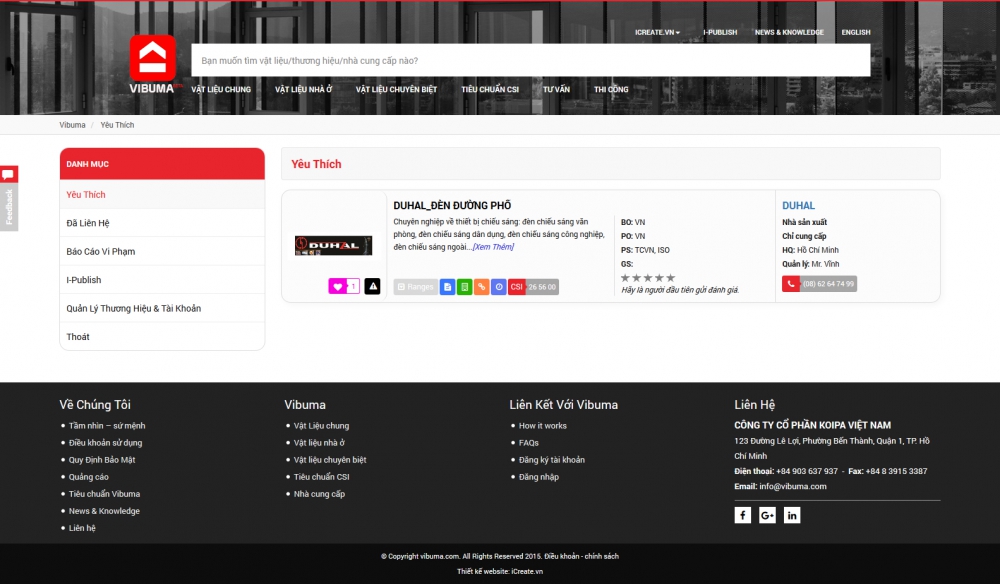This screenshot has width=1000, height=584.
Task: Open Vibuma LinkedIn icon
Action: point(792,515)
